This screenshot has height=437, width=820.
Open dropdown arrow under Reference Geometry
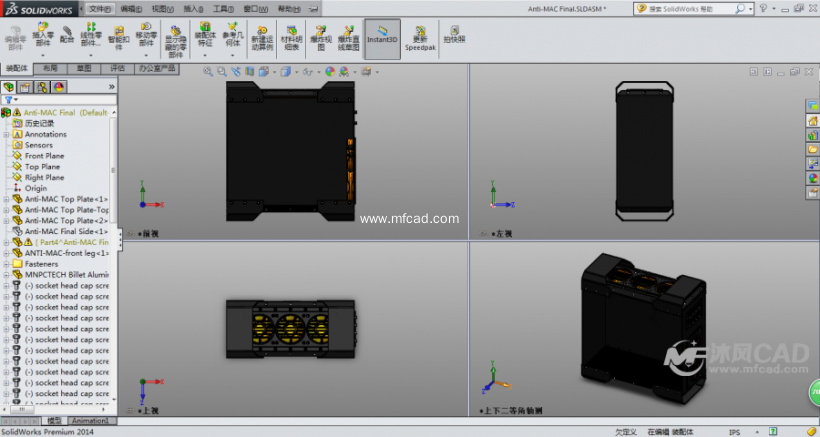click(233, 55)
